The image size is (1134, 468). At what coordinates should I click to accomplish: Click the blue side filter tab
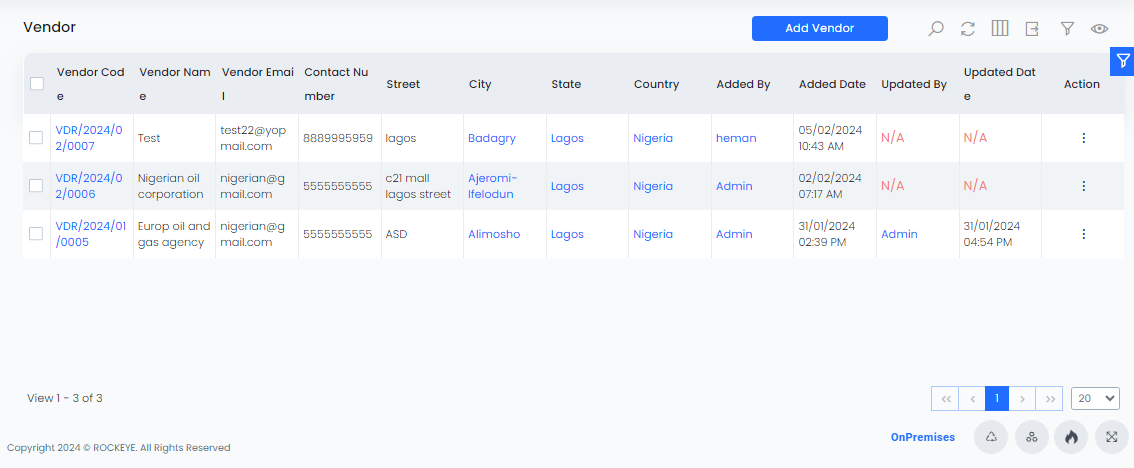[1122, 61]
